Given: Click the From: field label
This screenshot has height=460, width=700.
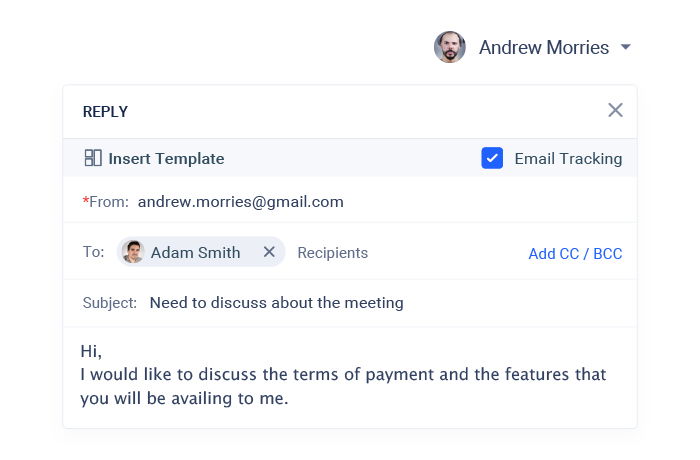Looking at the screenshot, I should click(108, 202).
